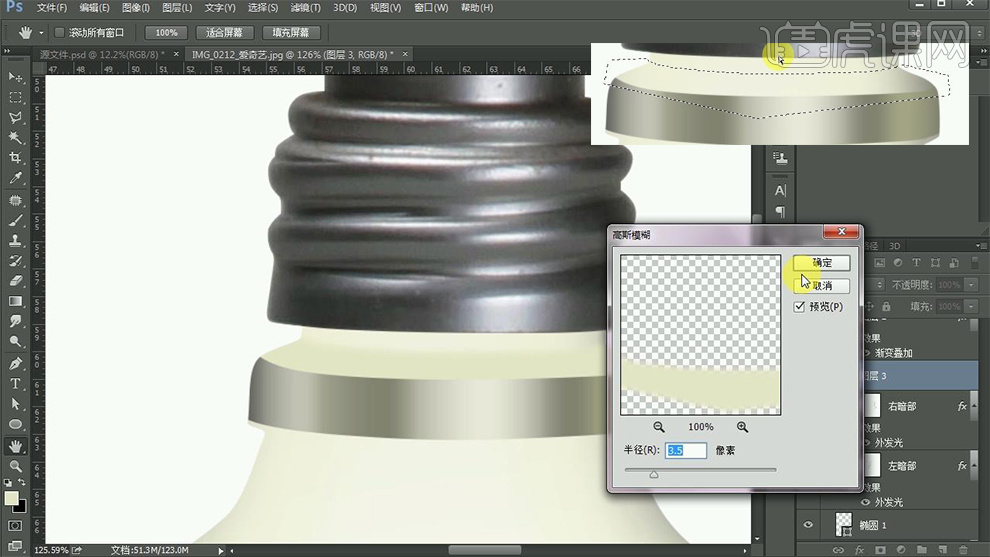990x557 pixels.
Task: Switch to the 3D panel tab
Action: pyautogui.click(x=894, y=246)
